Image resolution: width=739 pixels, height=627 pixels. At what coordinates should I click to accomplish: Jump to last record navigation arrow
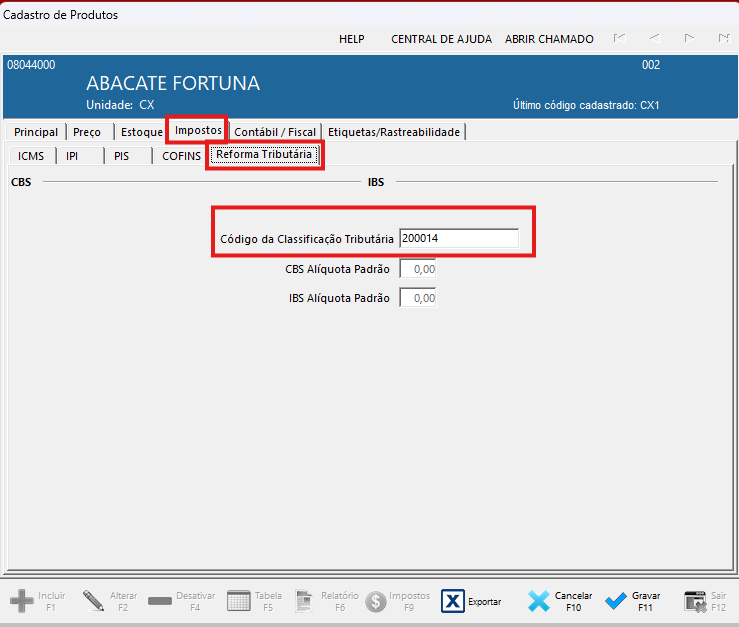point(723,39)
